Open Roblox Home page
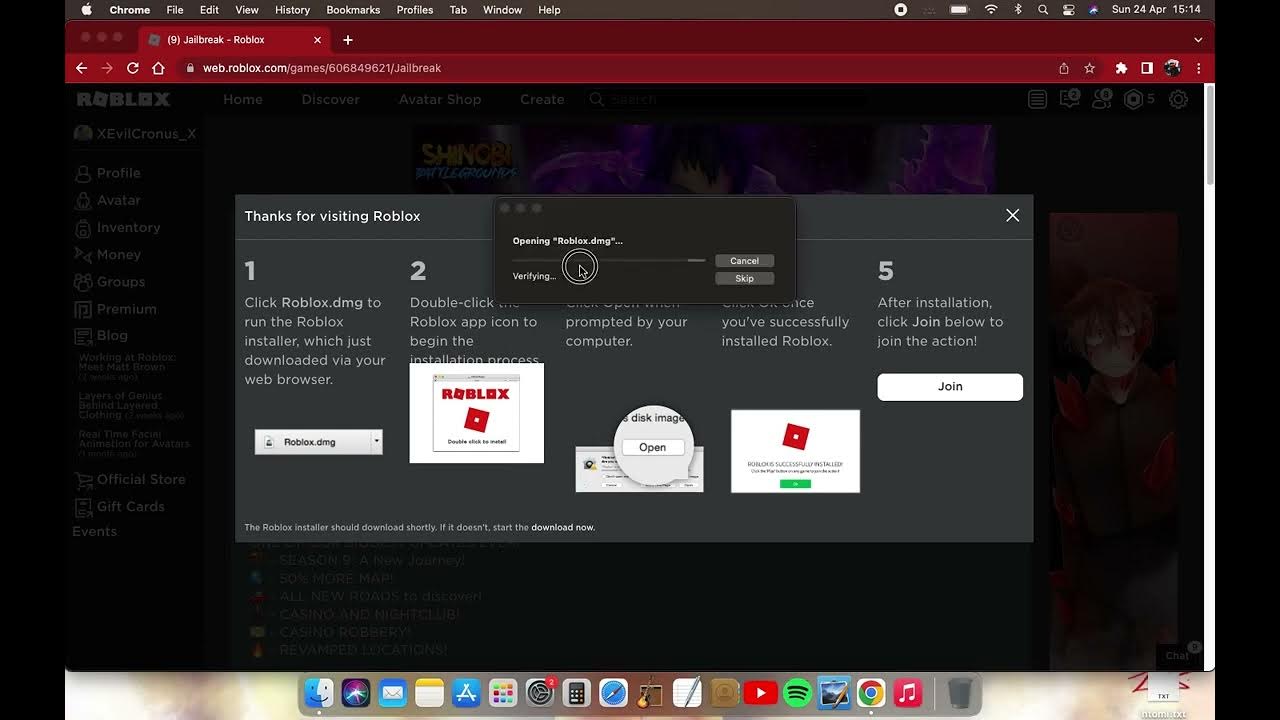The image size is (1280, 720). [x=243, y=99]
